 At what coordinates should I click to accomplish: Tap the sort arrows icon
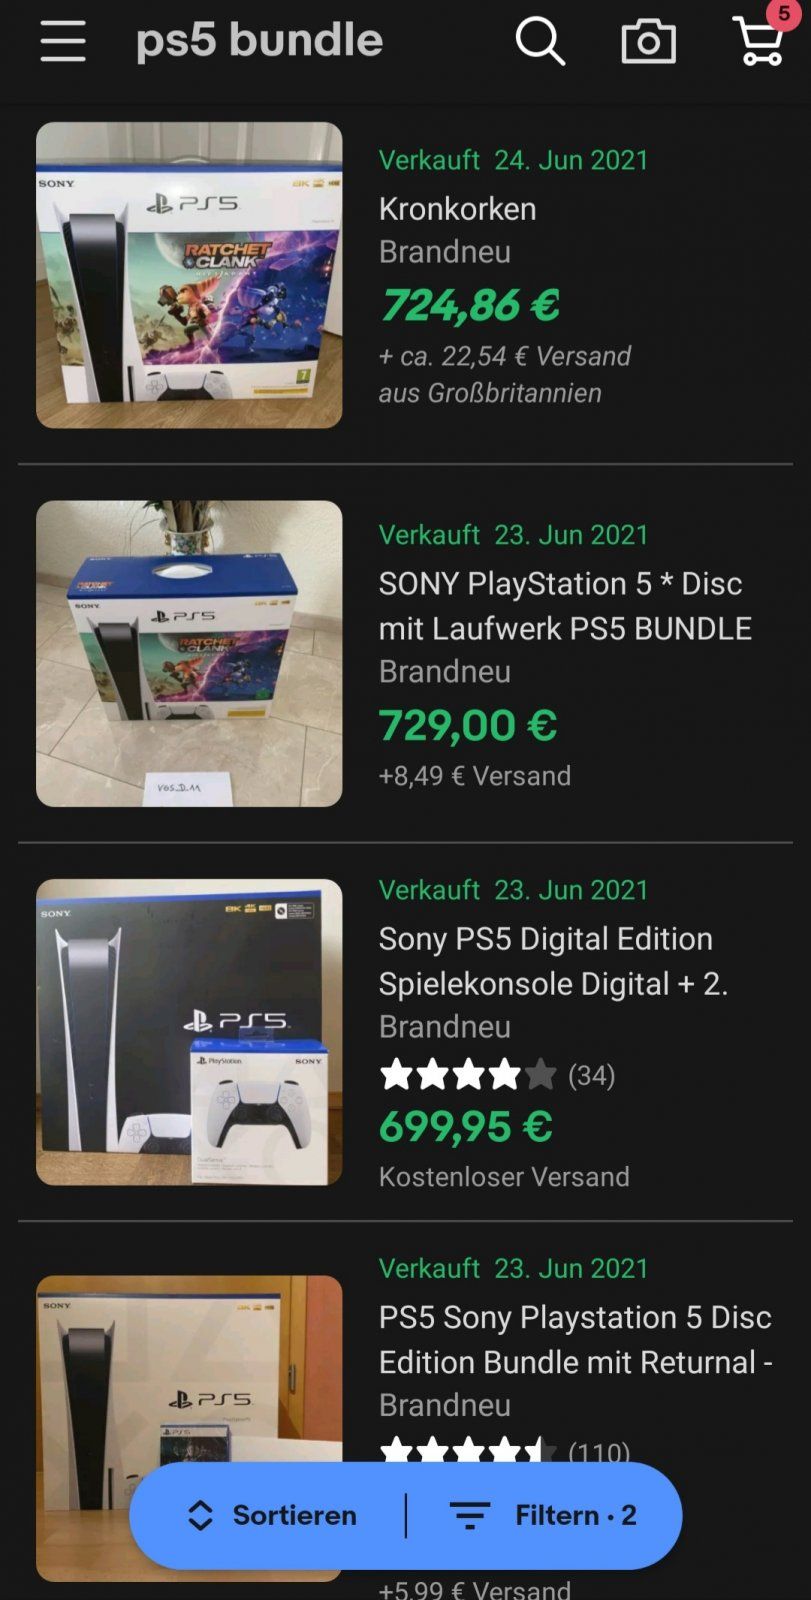(x=200, y=1515)
